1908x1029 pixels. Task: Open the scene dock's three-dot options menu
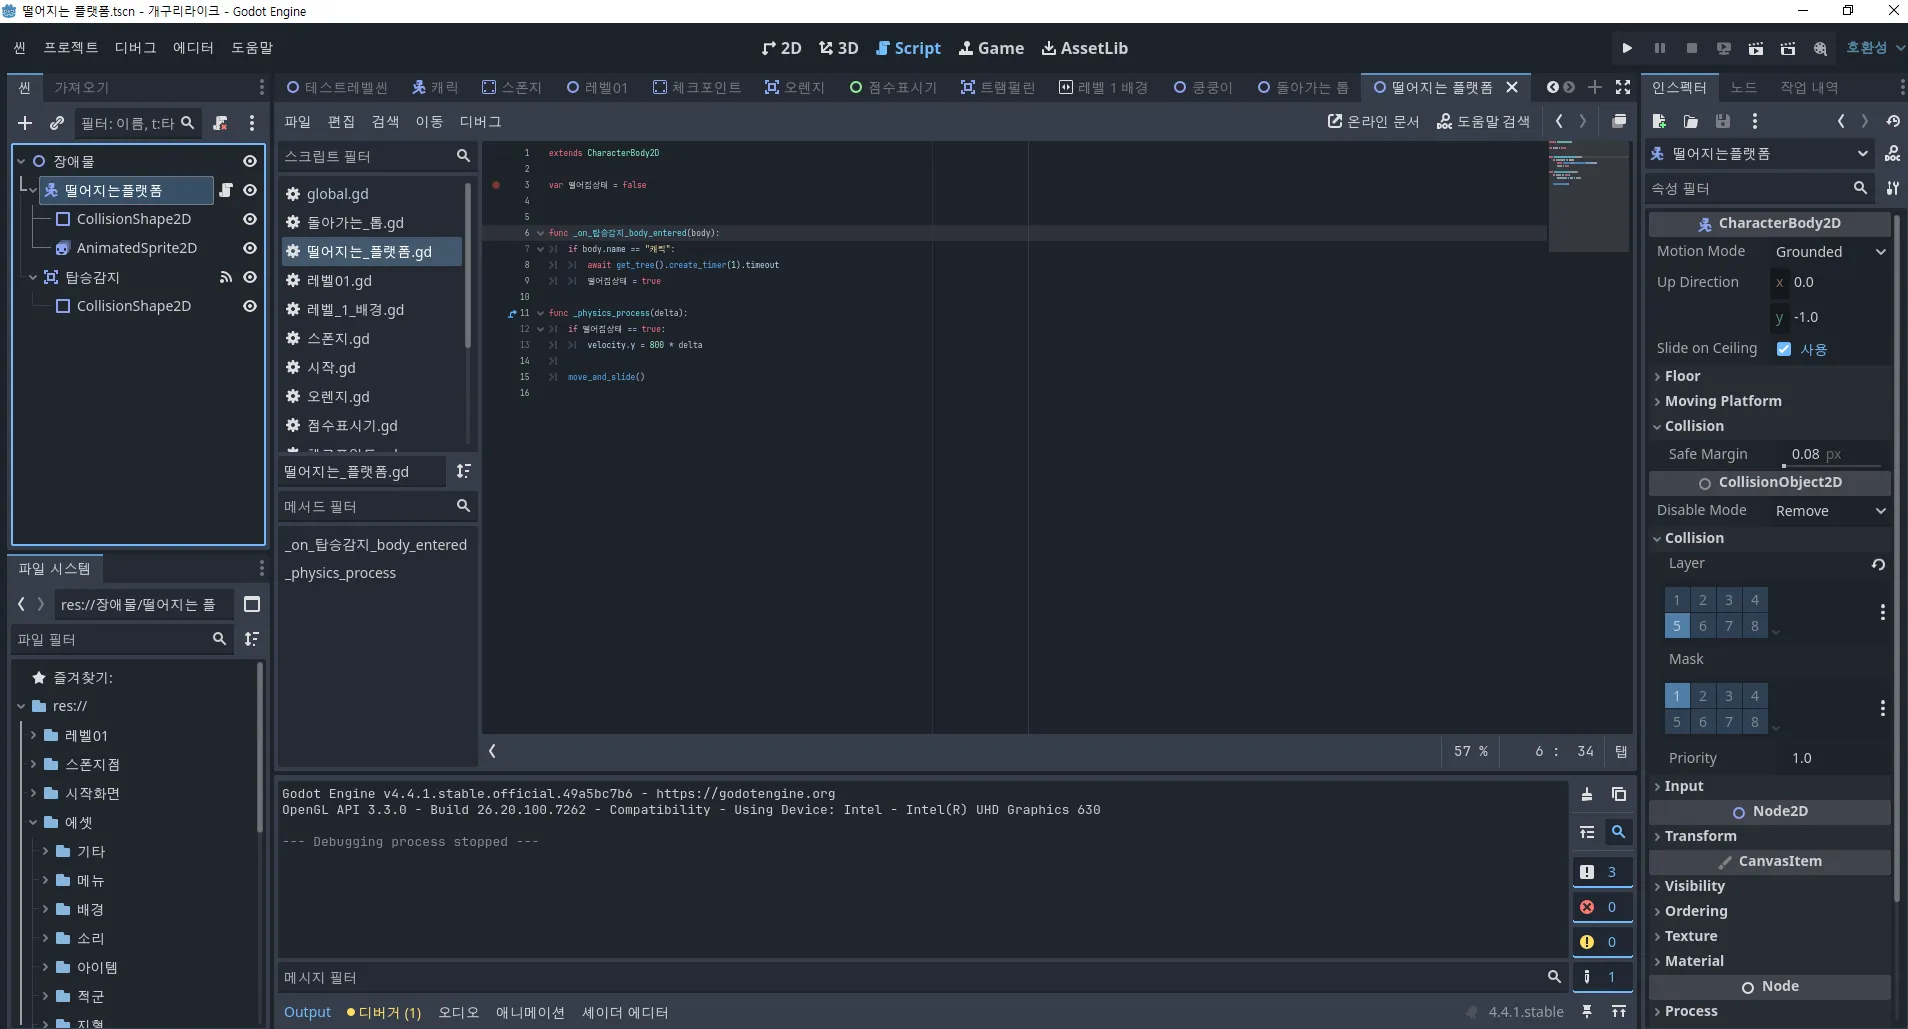pyautogui.click(x=252, y=123)
